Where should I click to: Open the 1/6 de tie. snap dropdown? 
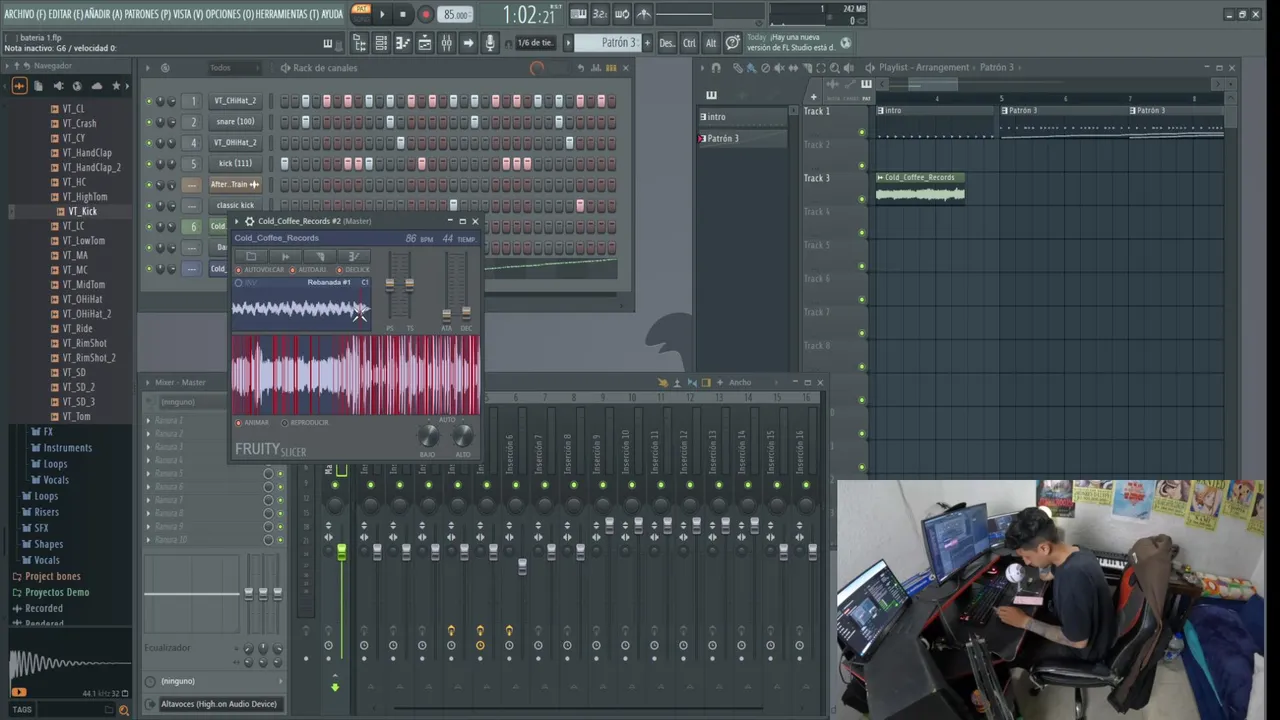click(535, 43)
